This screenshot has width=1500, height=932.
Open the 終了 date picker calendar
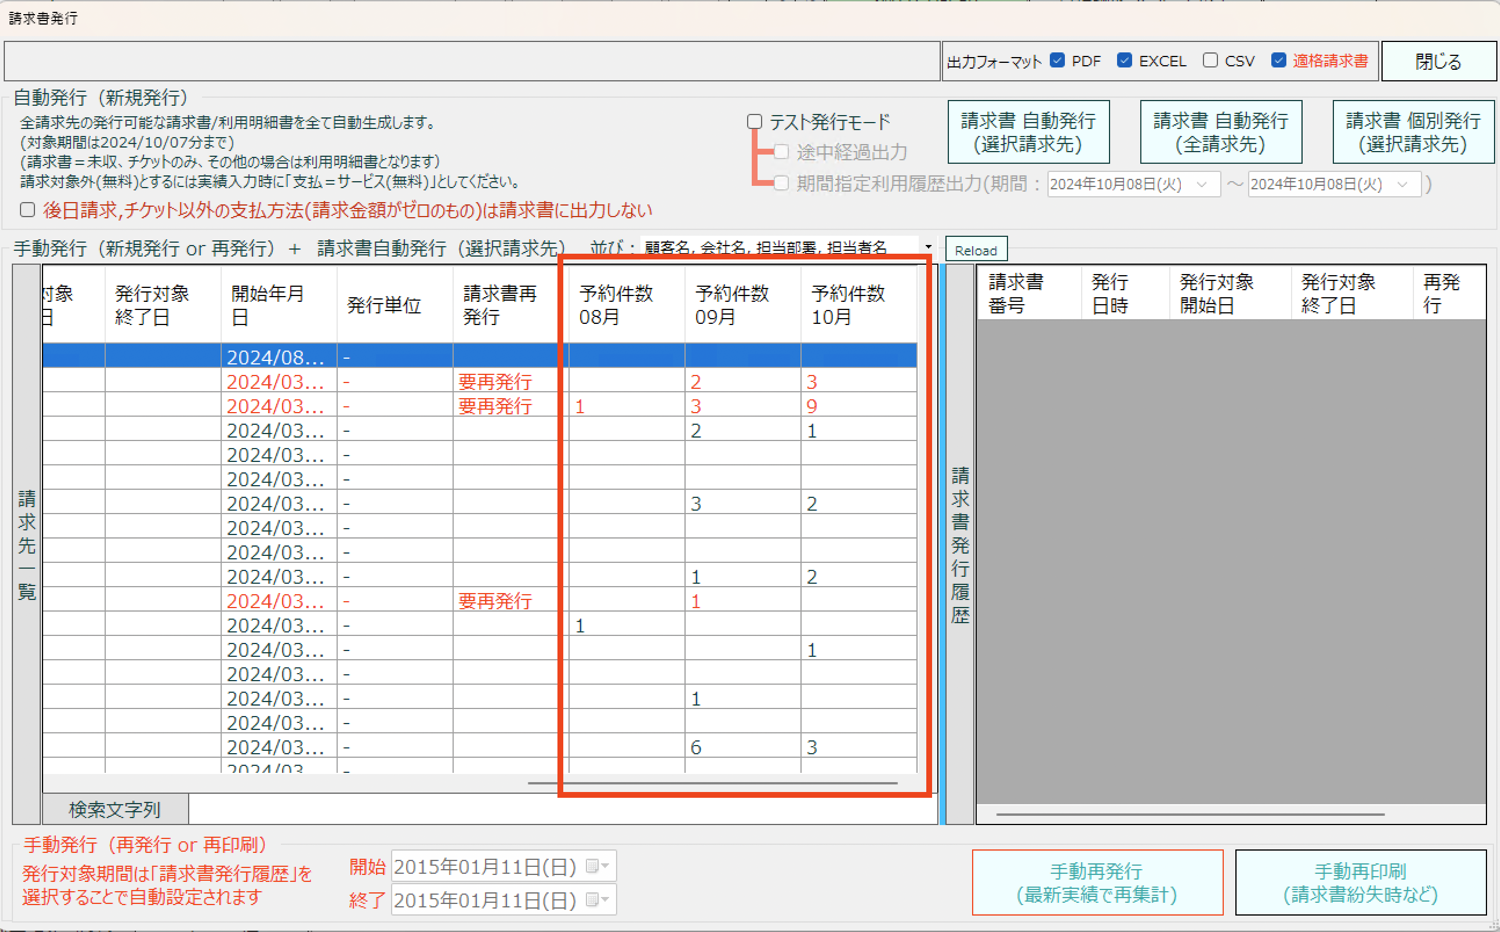point(597,900)
